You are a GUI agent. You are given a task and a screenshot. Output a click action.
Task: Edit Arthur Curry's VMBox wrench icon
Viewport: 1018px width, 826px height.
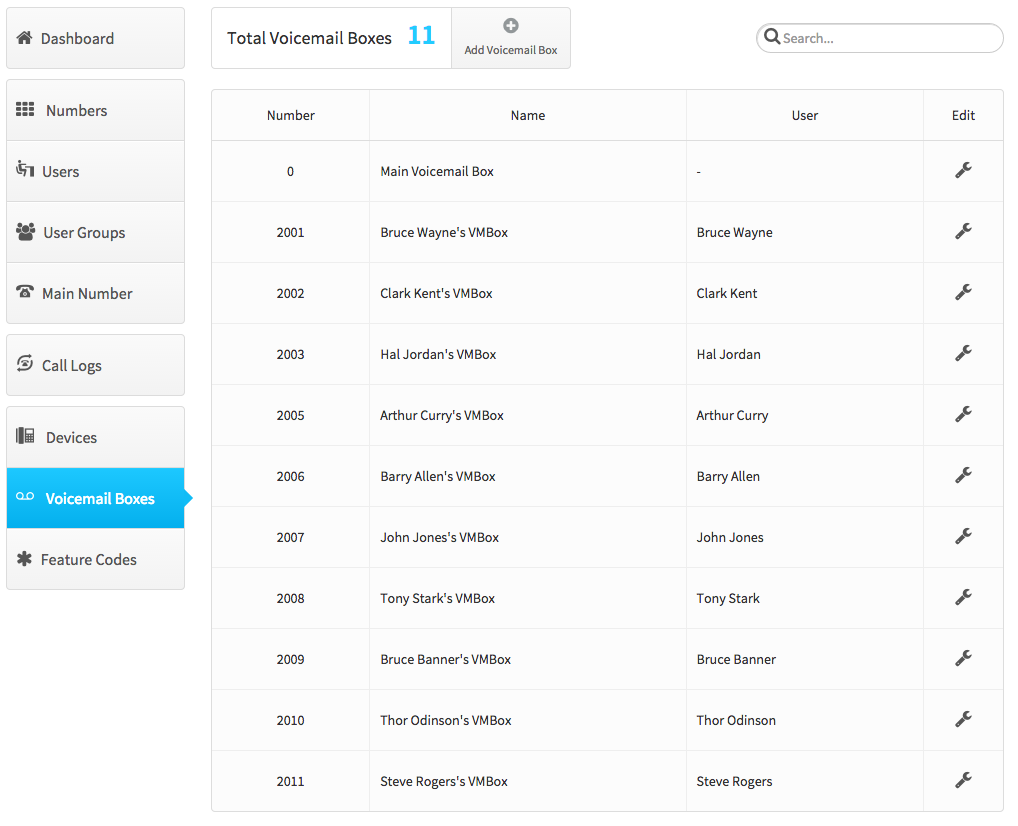point(963,414)
